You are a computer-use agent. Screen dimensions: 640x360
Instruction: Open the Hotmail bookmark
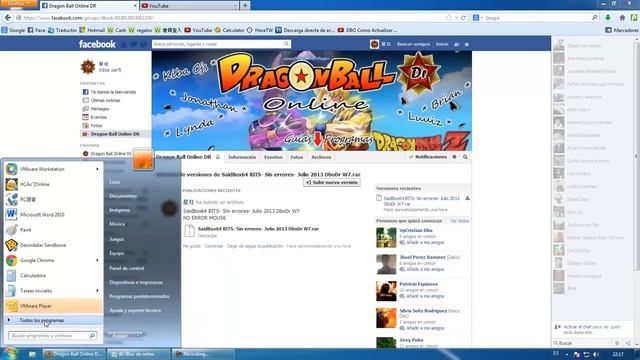[x=92, y=30]
